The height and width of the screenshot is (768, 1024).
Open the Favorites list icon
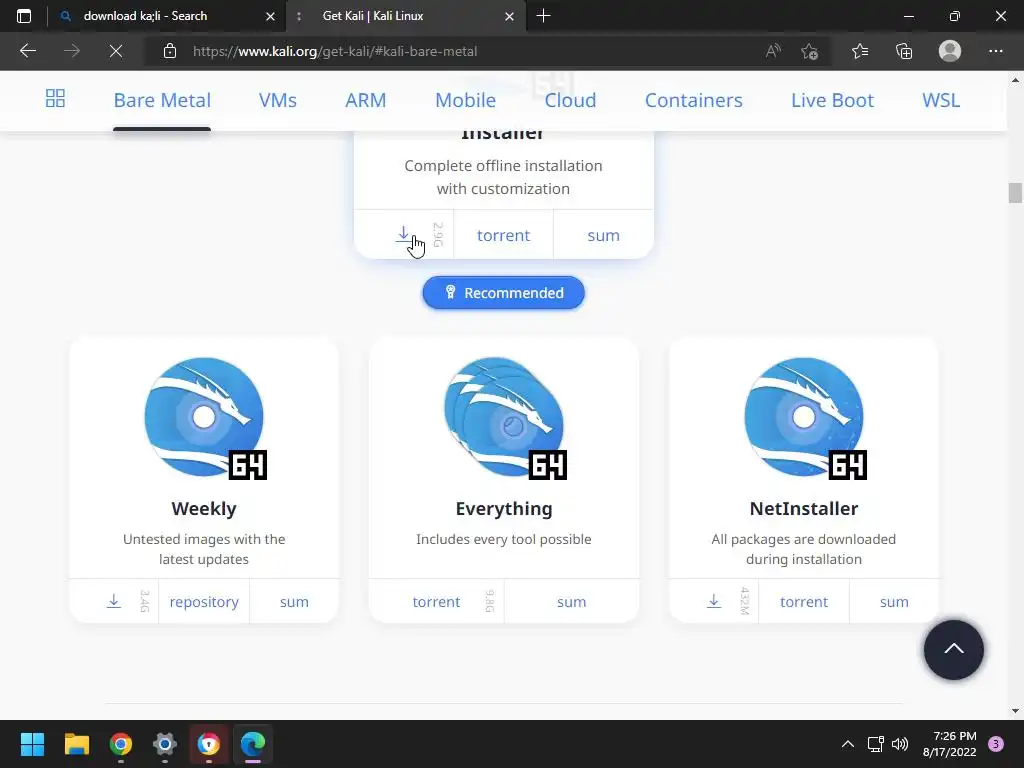[860, 51]
